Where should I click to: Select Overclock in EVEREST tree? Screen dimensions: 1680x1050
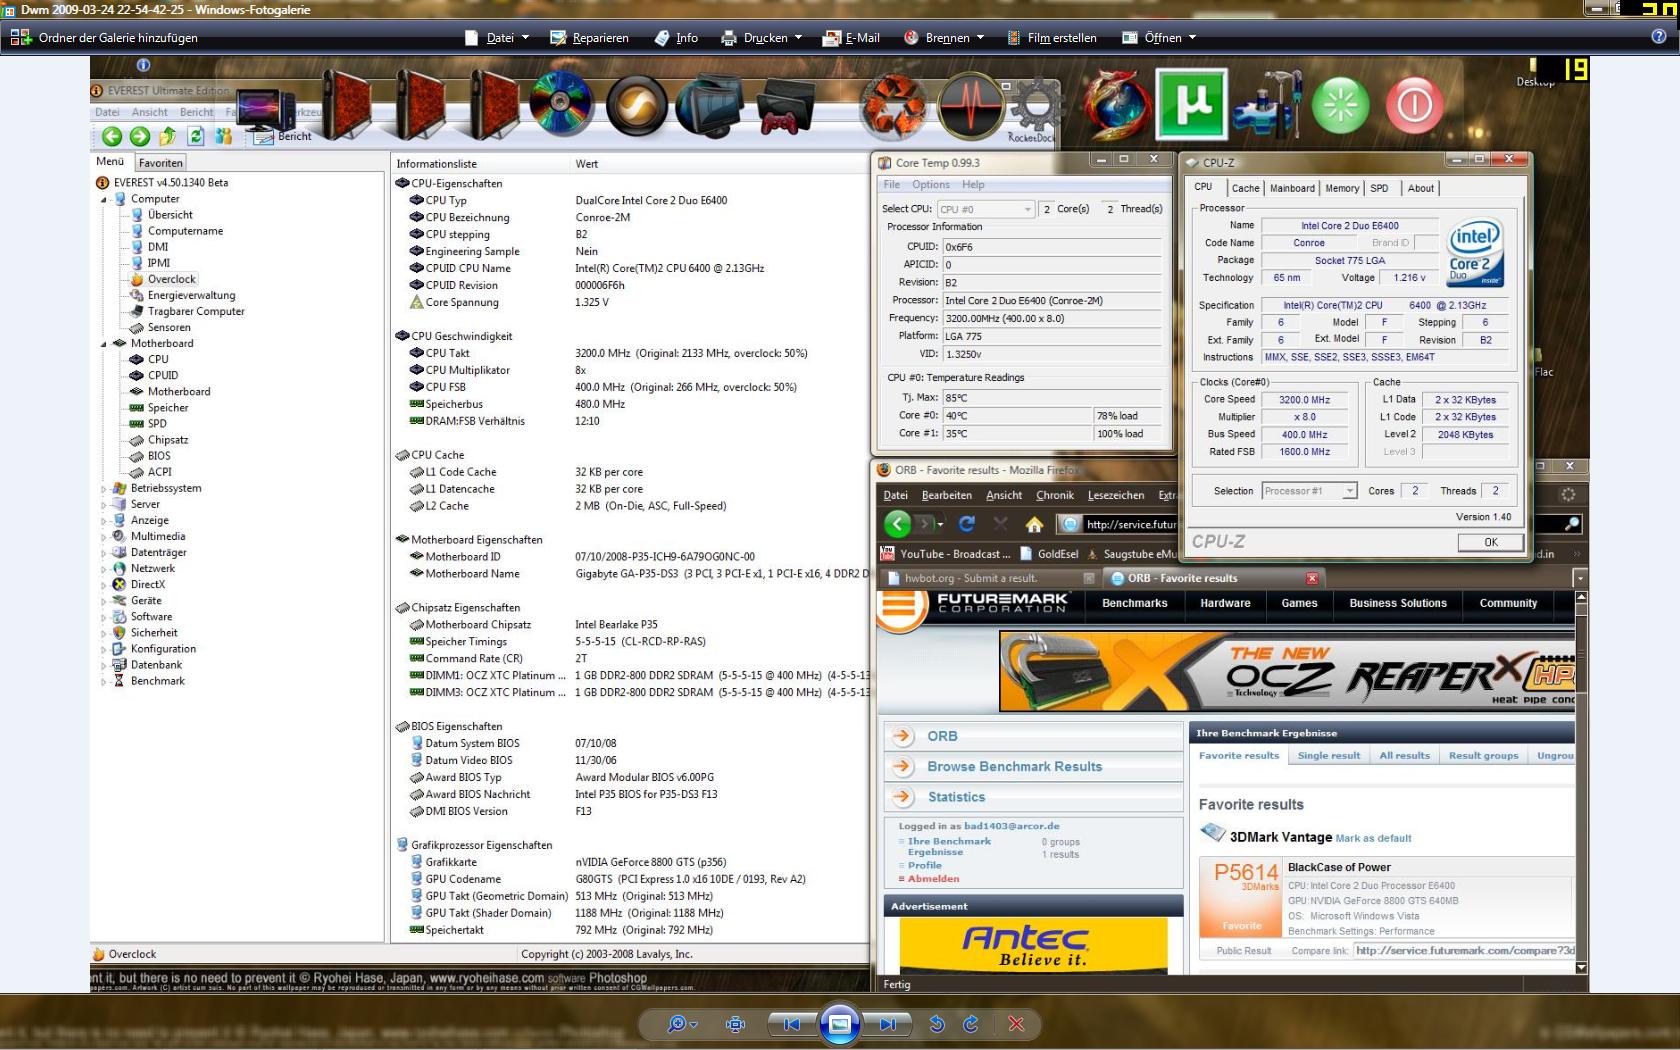[x=172, y=279]
